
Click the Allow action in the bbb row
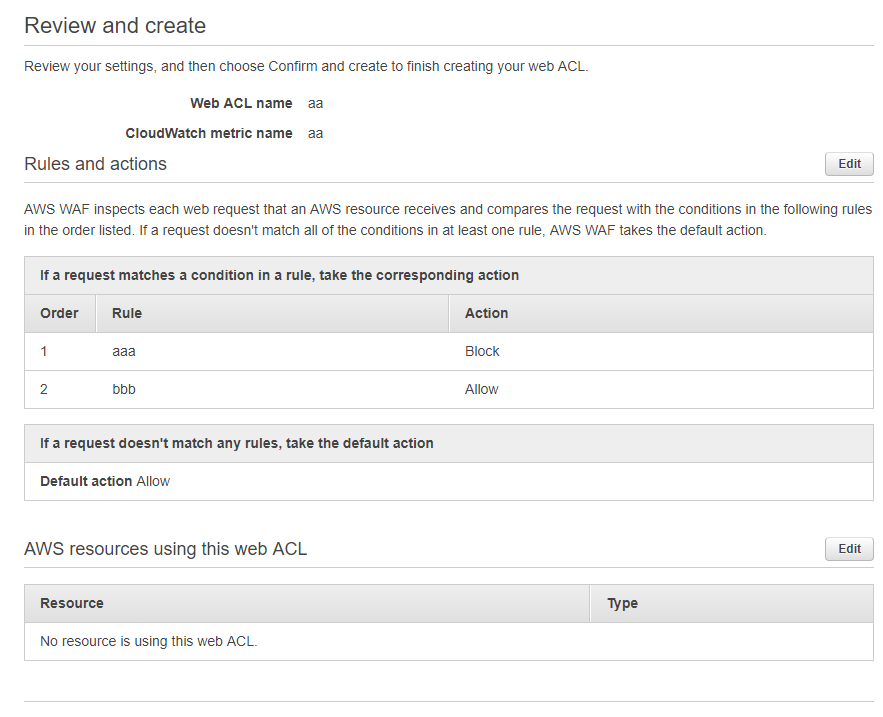[481, 389]
